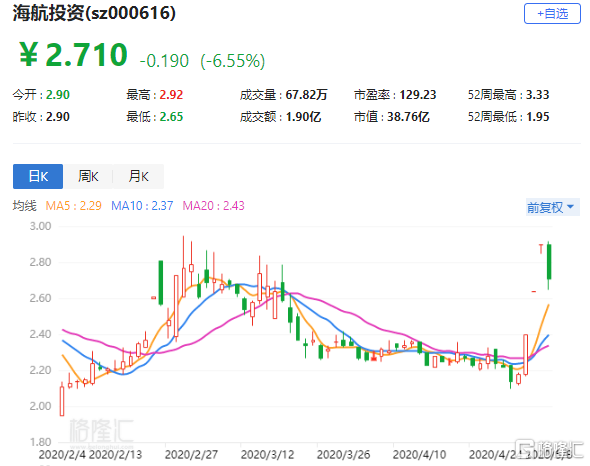Click the 2020/2/13 date axis label
This screenshot has width=590, height=466.
pyautogui.click(x=115, y=454)
